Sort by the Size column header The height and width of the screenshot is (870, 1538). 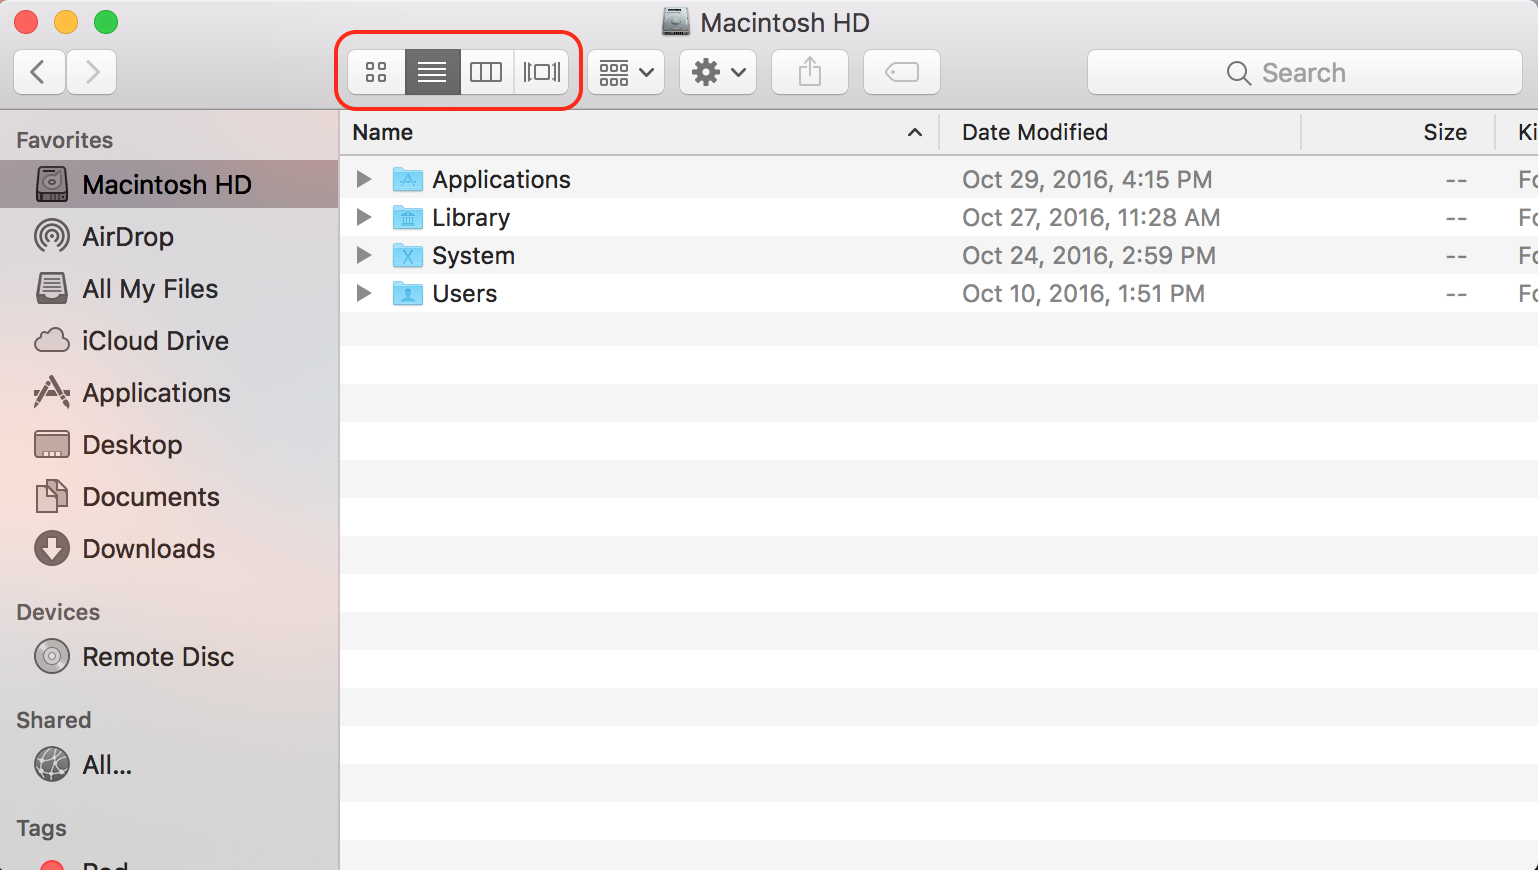(x=1397, y=132)
